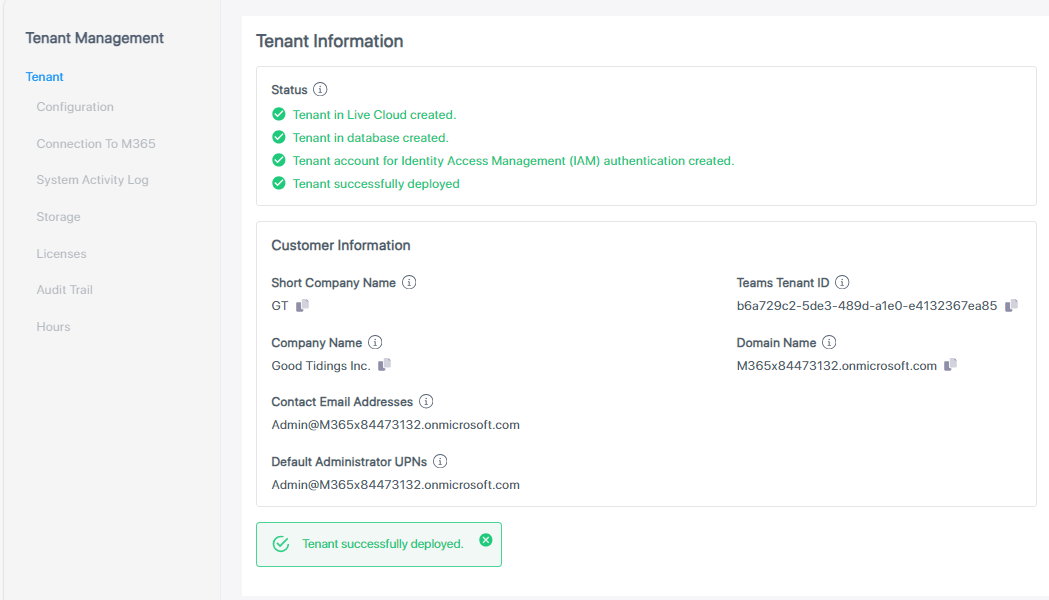Open the Configuration section
The image size is (1049, 600).
[75, 107]
